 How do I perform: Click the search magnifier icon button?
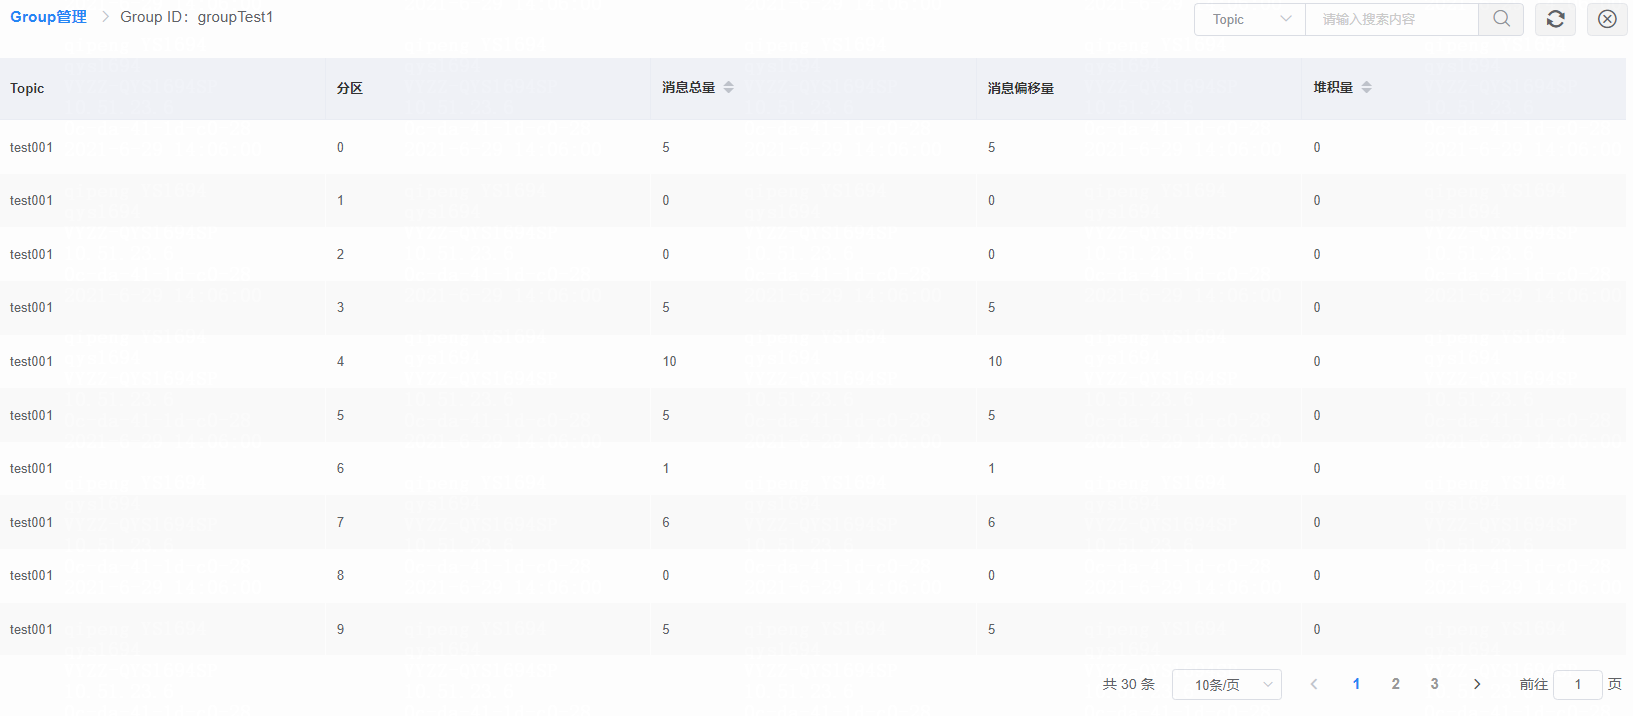(x=1501, y=19)
